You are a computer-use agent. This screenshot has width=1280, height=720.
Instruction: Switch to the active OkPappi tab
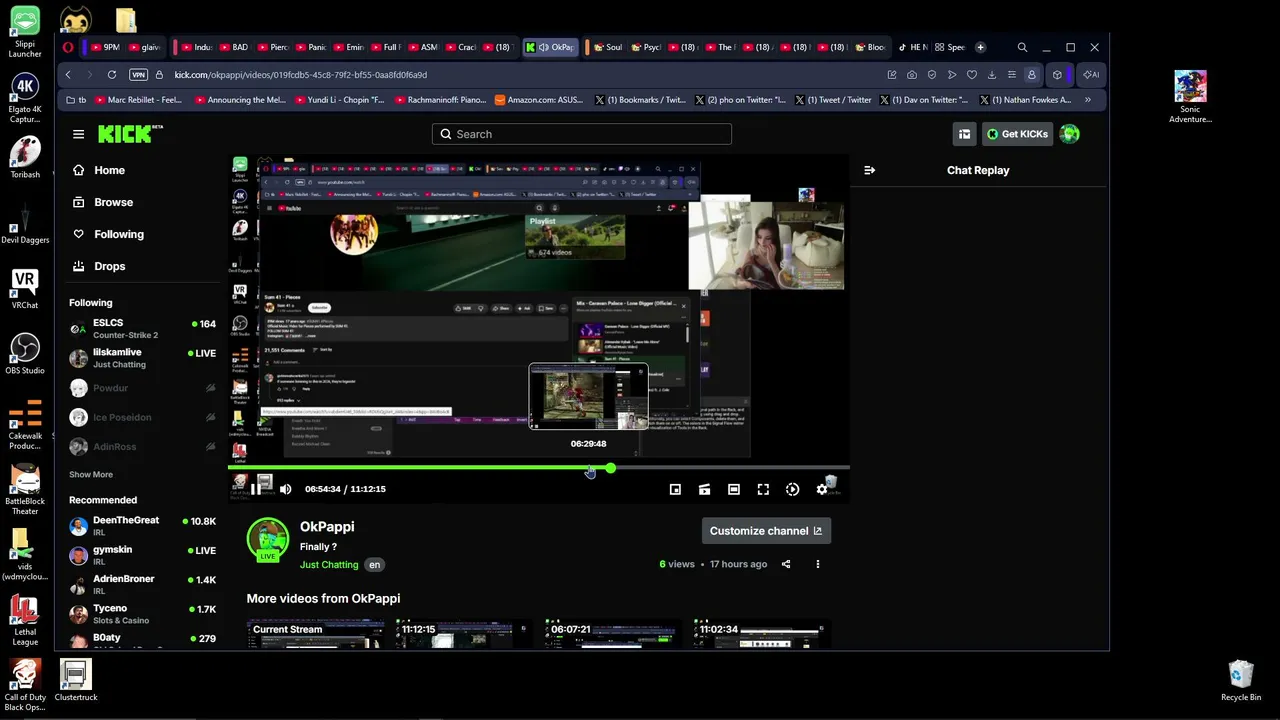pyautogui.click(x=550, y=47)
